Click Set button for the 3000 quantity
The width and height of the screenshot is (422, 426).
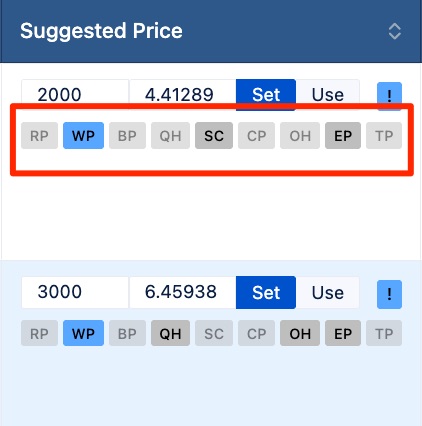[266, 292]
